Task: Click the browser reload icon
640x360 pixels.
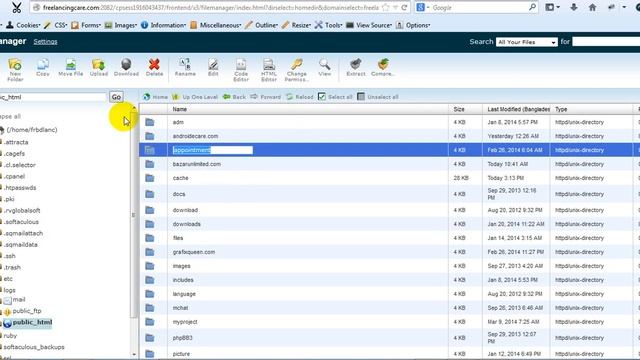Action: (x=404, y=7)
